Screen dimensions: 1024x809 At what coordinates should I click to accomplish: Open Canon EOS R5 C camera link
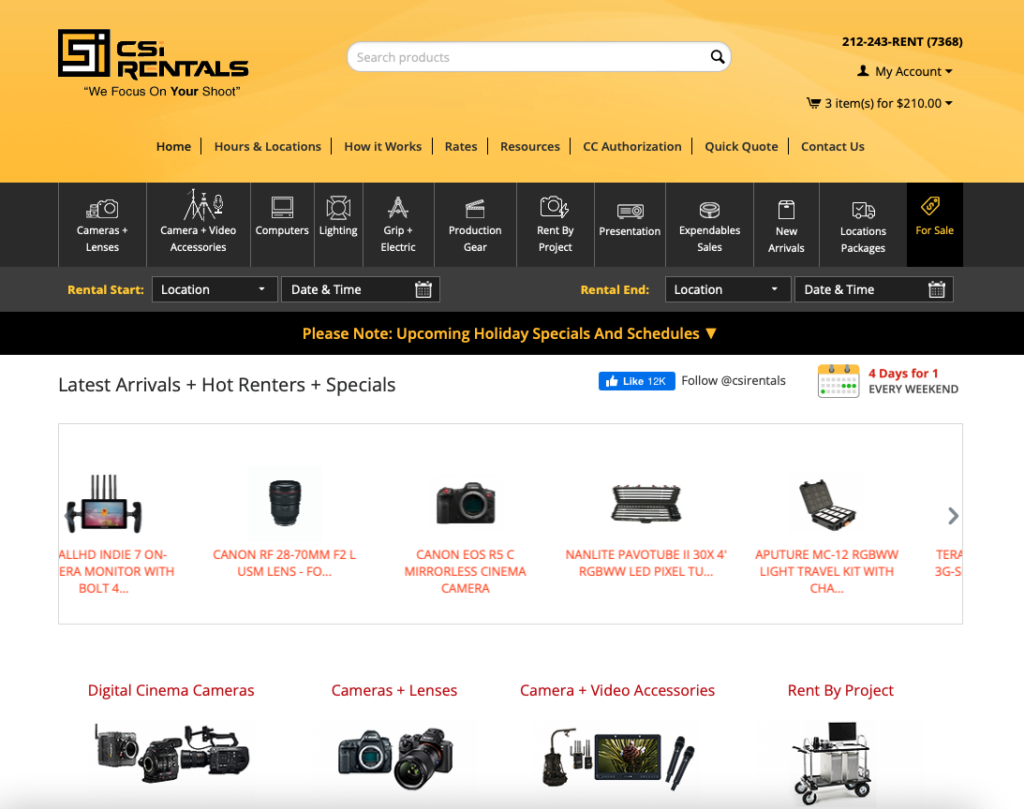point(465,571)
